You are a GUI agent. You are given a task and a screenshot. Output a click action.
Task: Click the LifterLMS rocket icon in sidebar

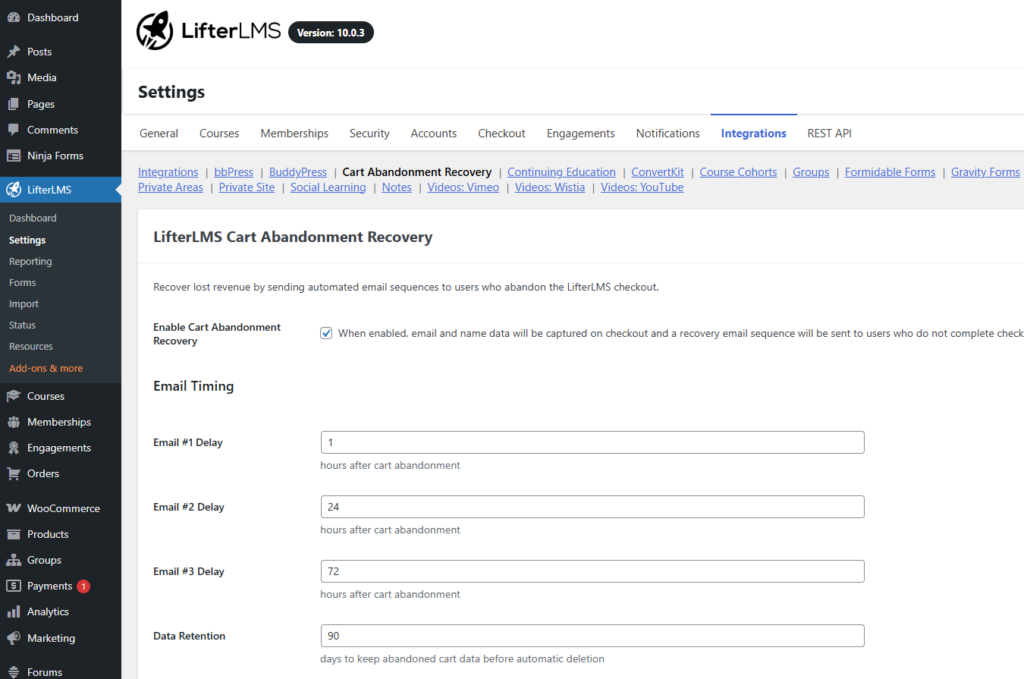click(x=13, y=189)
